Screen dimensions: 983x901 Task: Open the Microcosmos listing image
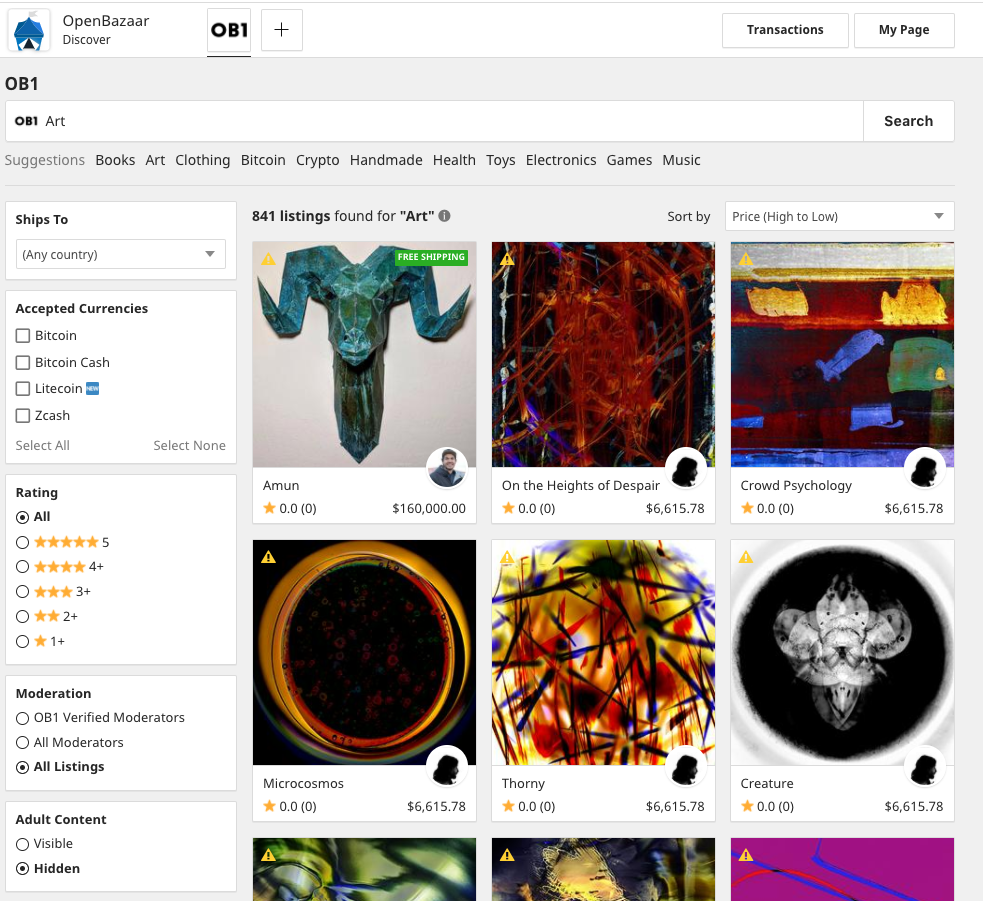[364, 652]
